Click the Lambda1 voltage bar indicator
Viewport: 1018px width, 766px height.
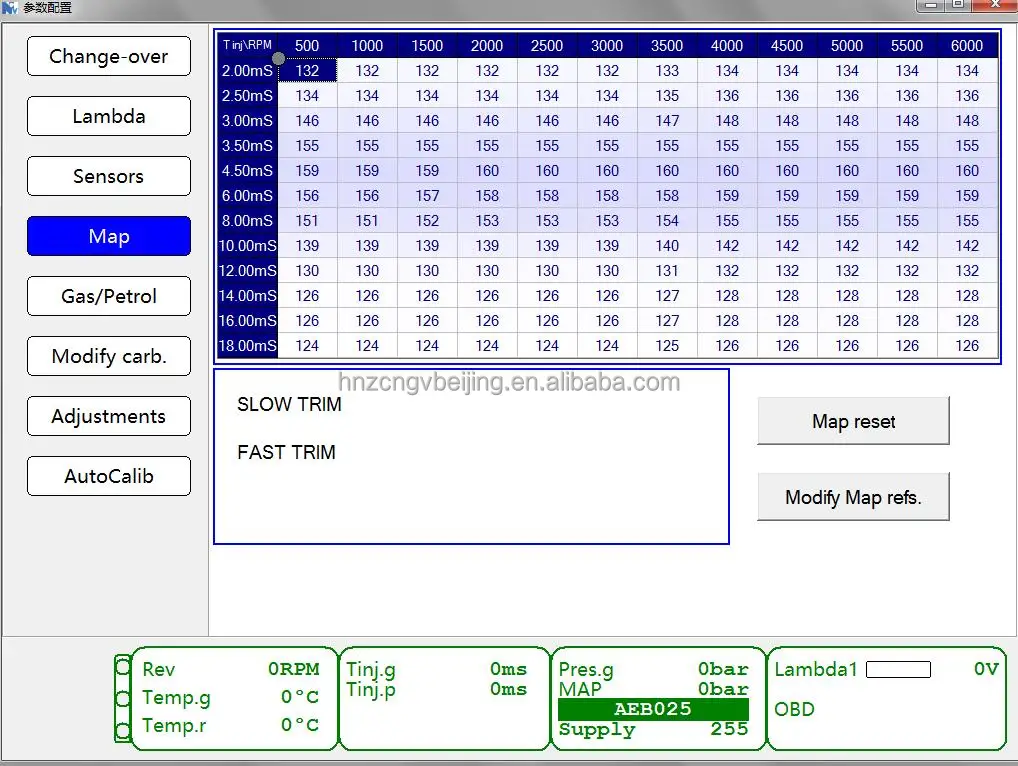(x=899, y=669)
